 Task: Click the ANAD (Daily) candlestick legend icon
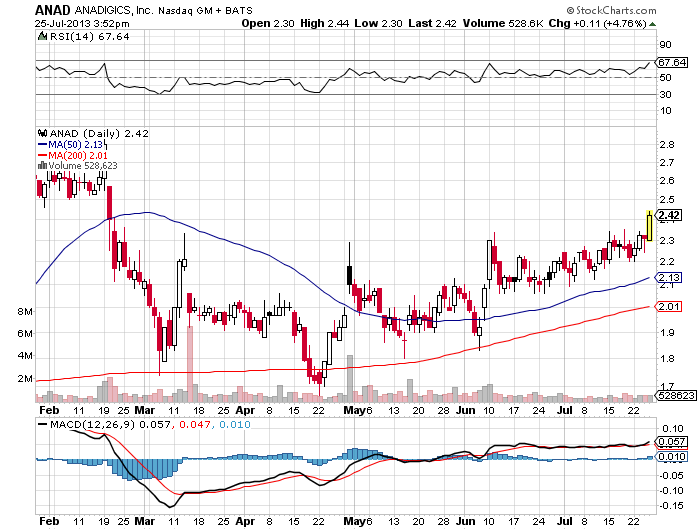43,133
